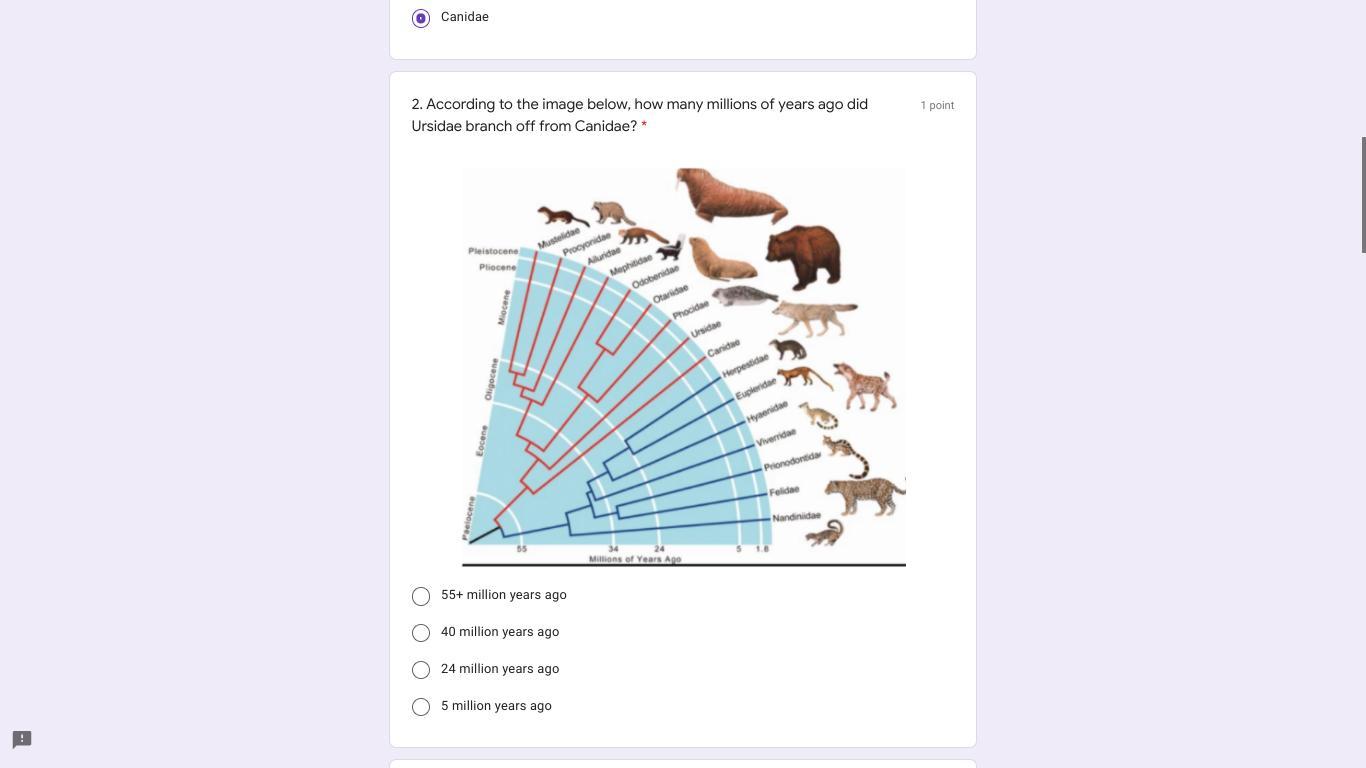Select the 40 million years ago radio button

pos(421,634)
